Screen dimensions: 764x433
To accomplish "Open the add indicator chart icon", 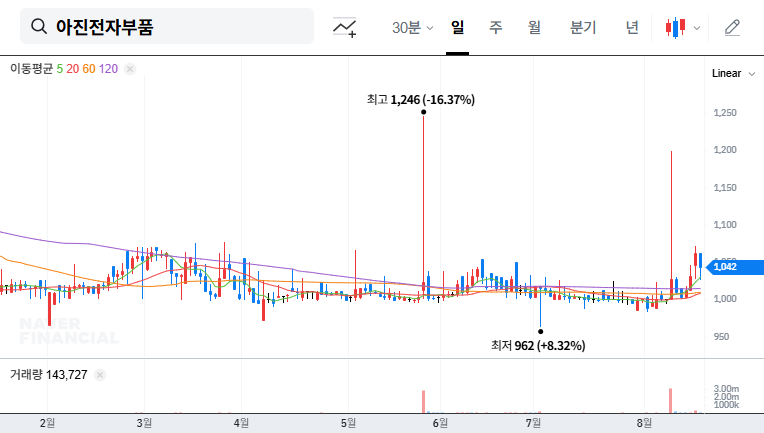I will 345,27.
